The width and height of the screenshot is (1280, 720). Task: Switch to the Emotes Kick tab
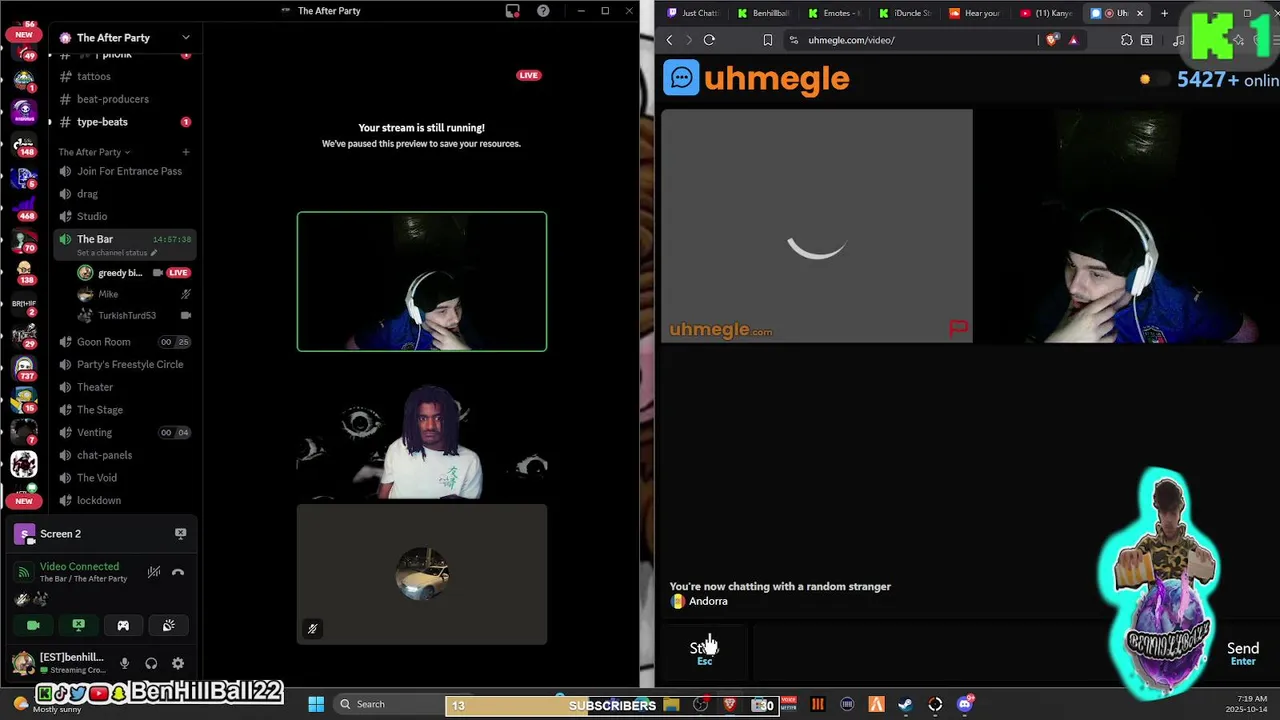click(x=835, y=13)
